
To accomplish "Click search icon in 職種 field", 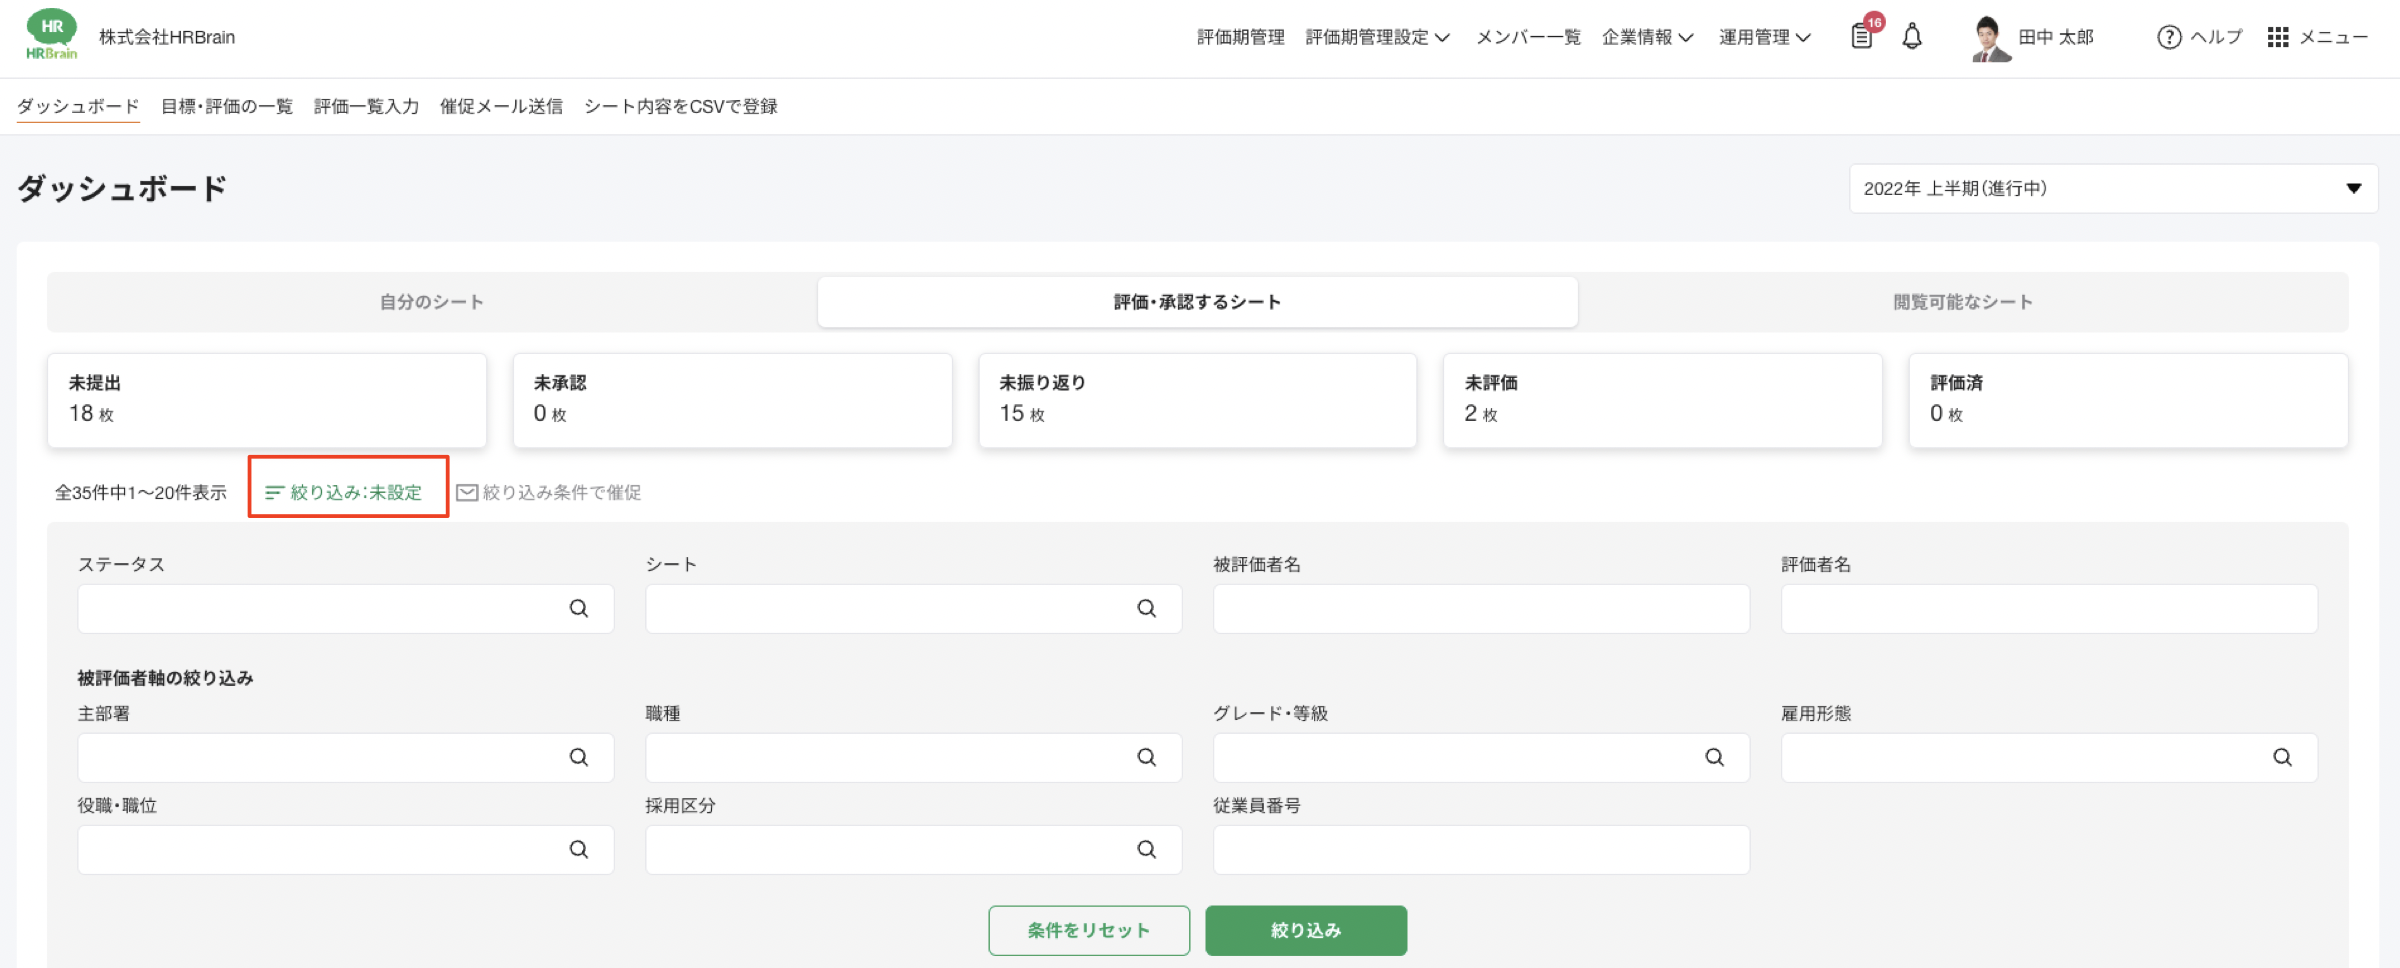I will tap(1147, 757).
